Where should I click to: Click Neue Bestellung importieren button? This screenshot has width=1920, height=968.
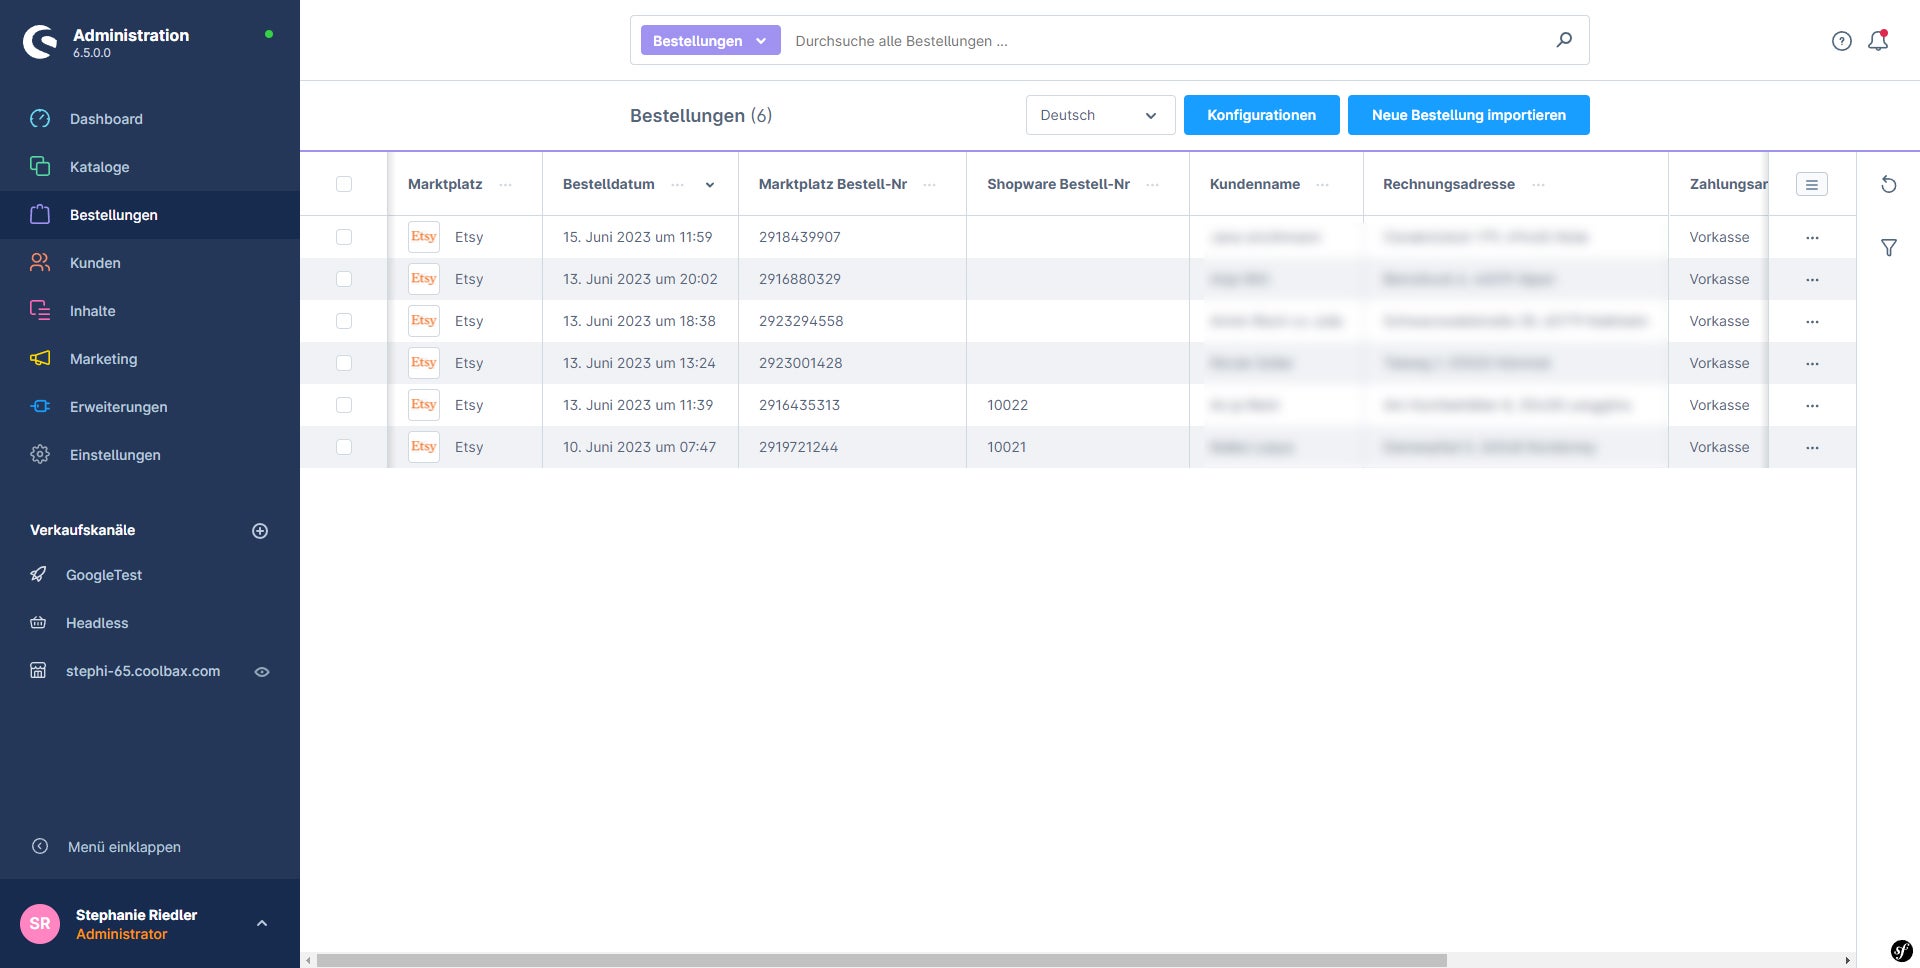[x=1468, y=115]
